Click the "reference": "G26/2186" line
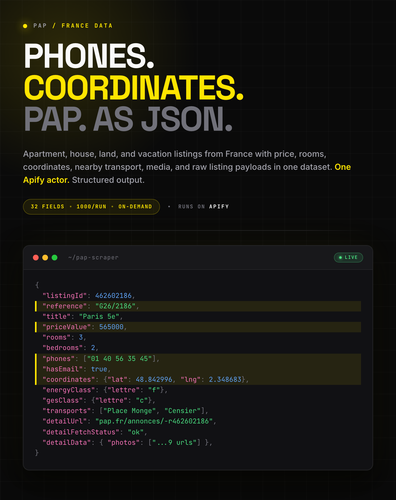Viewport: 396px width, 500px height. click(x=198, y=306)
